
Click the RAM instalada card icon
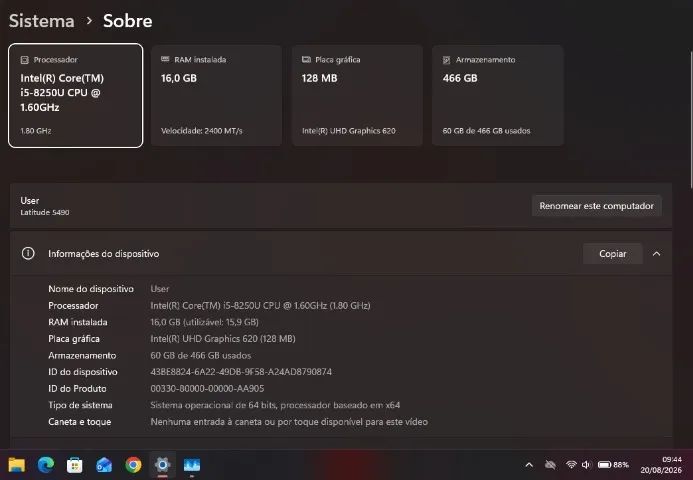point(165,59)
